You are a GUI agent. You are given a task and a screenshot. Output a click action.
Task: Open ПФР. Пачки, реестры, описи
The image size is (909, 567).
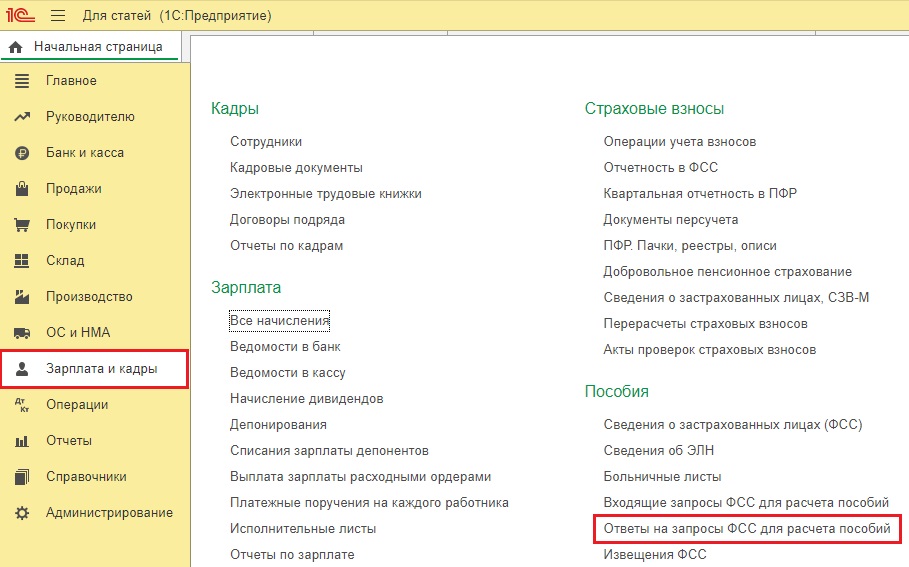pyautogui.click(x=690, y=246)
